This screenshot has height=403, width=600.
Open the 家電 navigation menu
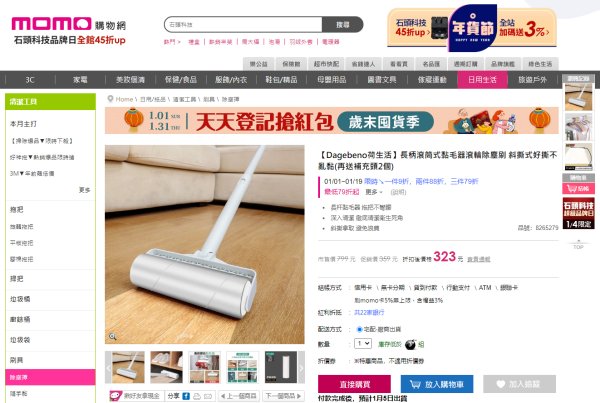80,80
